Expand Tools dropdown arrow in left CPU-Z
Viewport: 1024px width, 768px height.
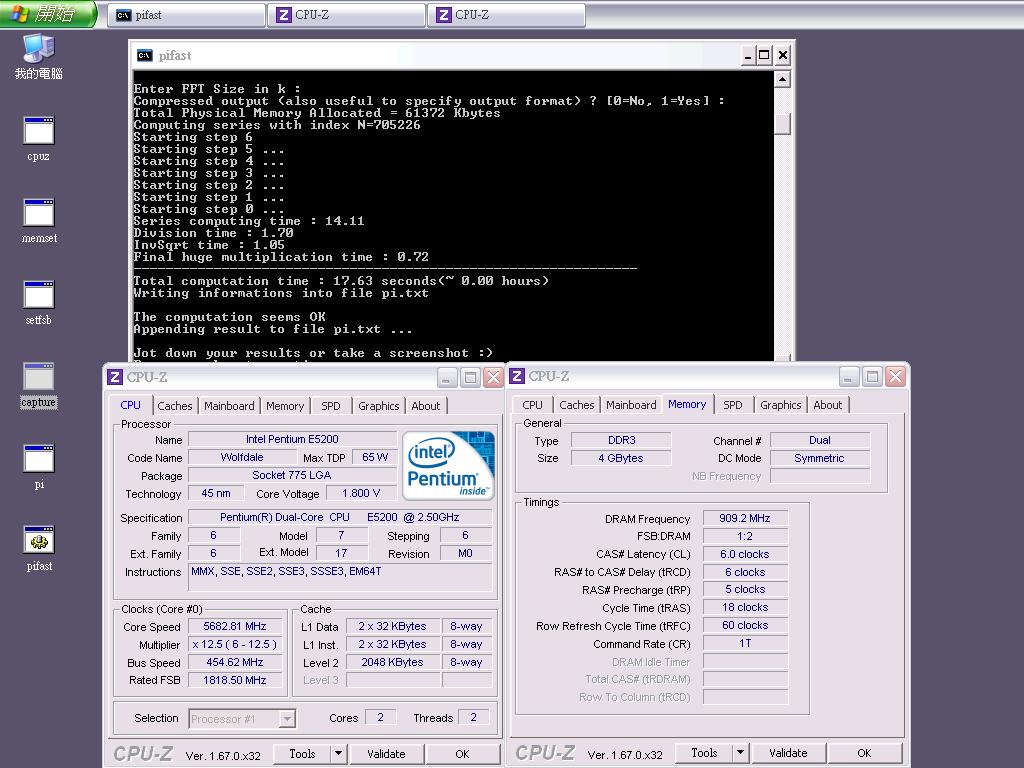coord(338,754)
